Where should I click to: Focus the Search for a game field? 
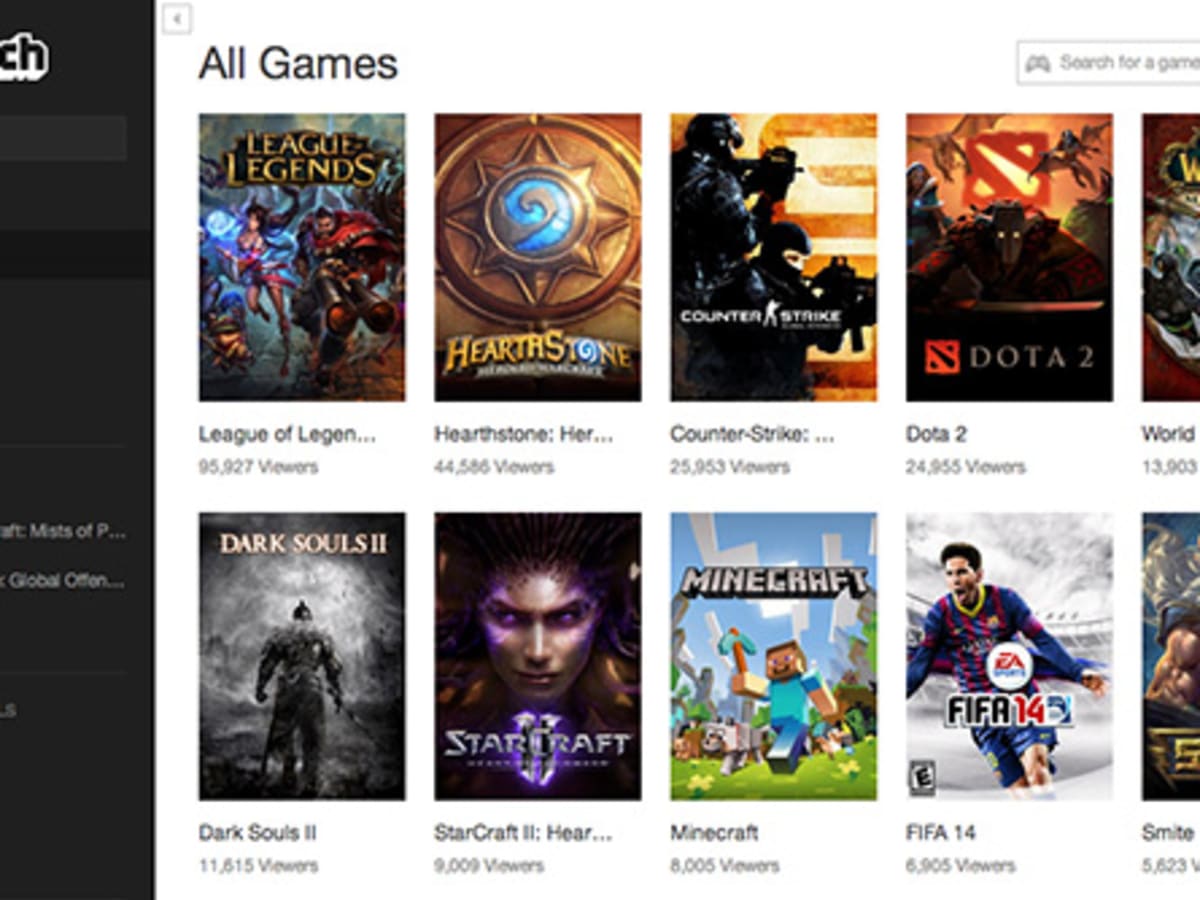[x=1108, y=63]
